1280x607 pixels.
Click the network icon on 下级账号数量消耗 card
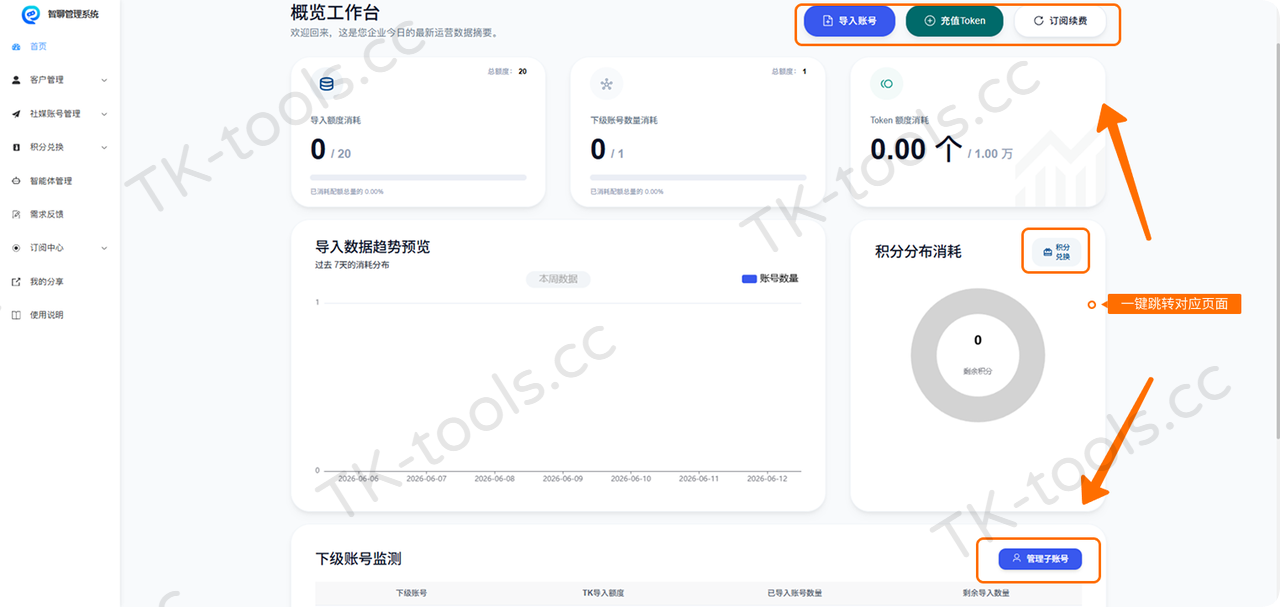click(x=606, y=84)
